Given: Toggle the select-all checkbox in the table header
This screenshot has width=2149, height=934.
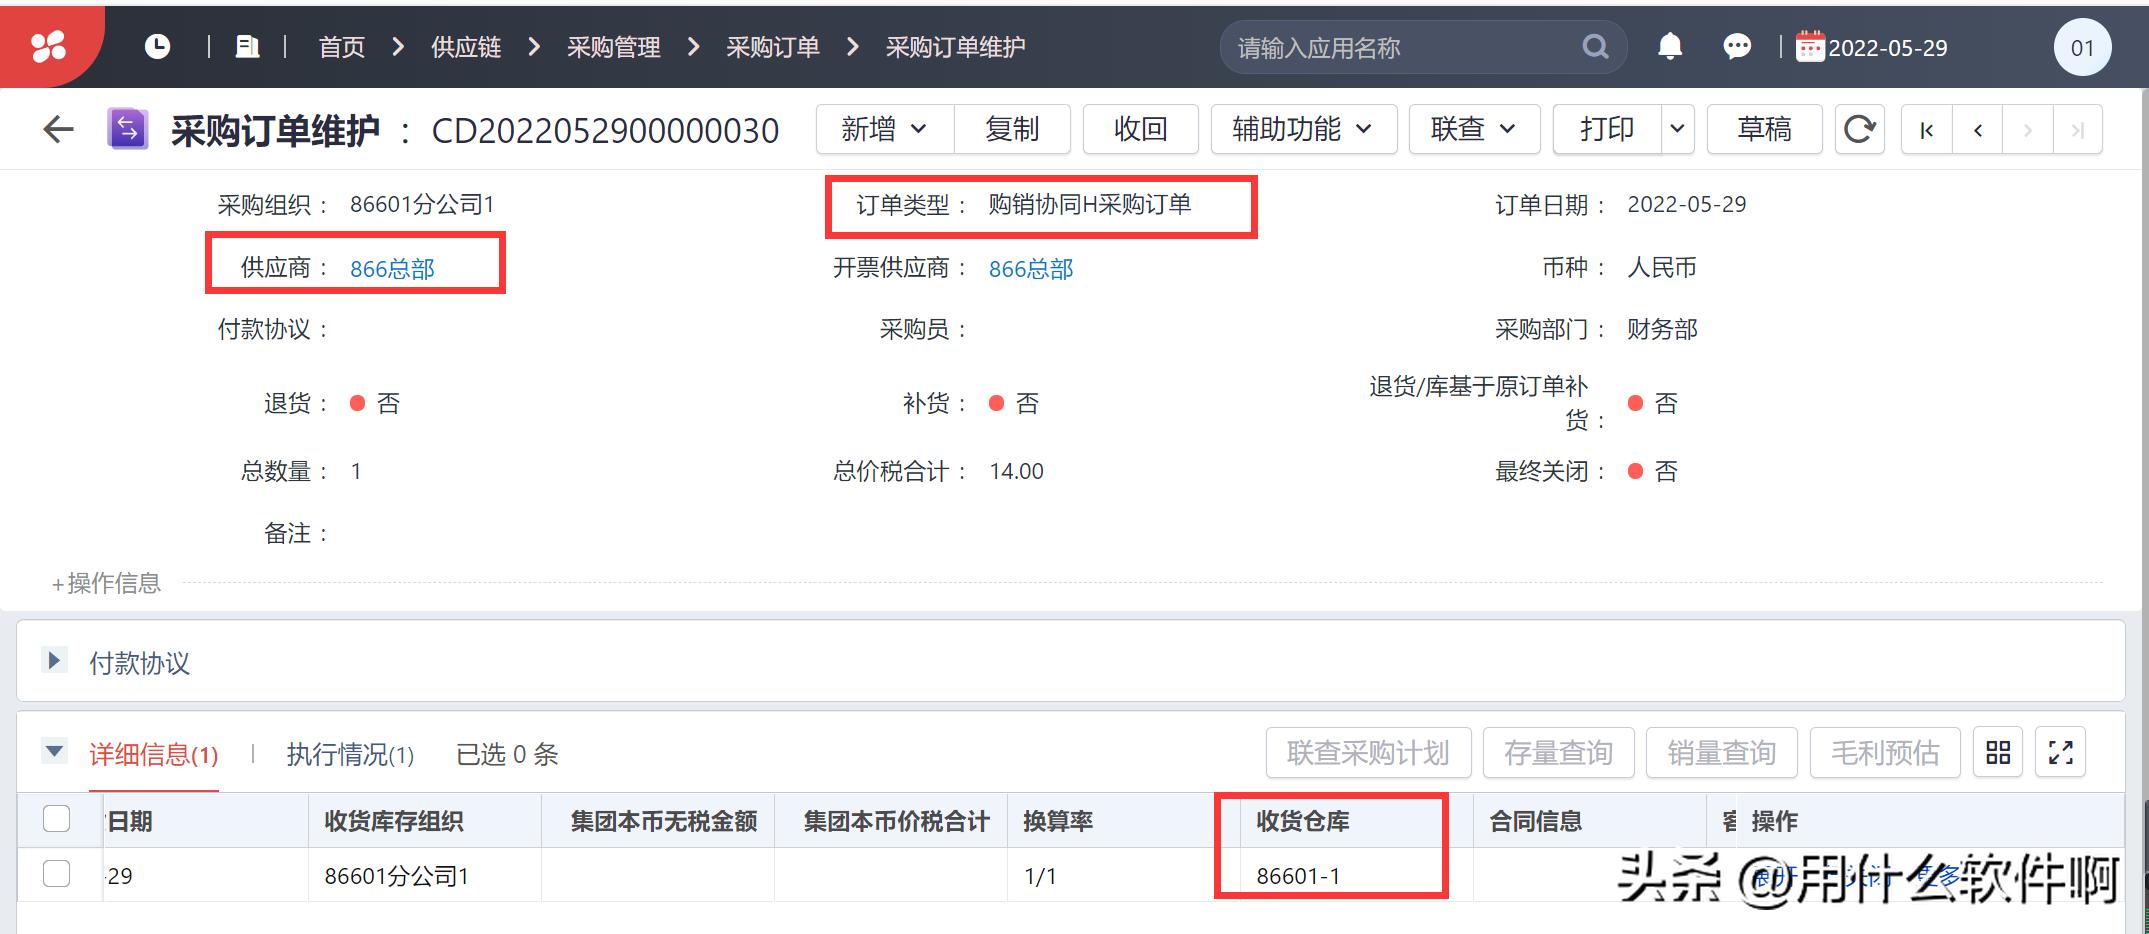Looking at the screenshot, I should pyautogui.click(x=56, y=818).
